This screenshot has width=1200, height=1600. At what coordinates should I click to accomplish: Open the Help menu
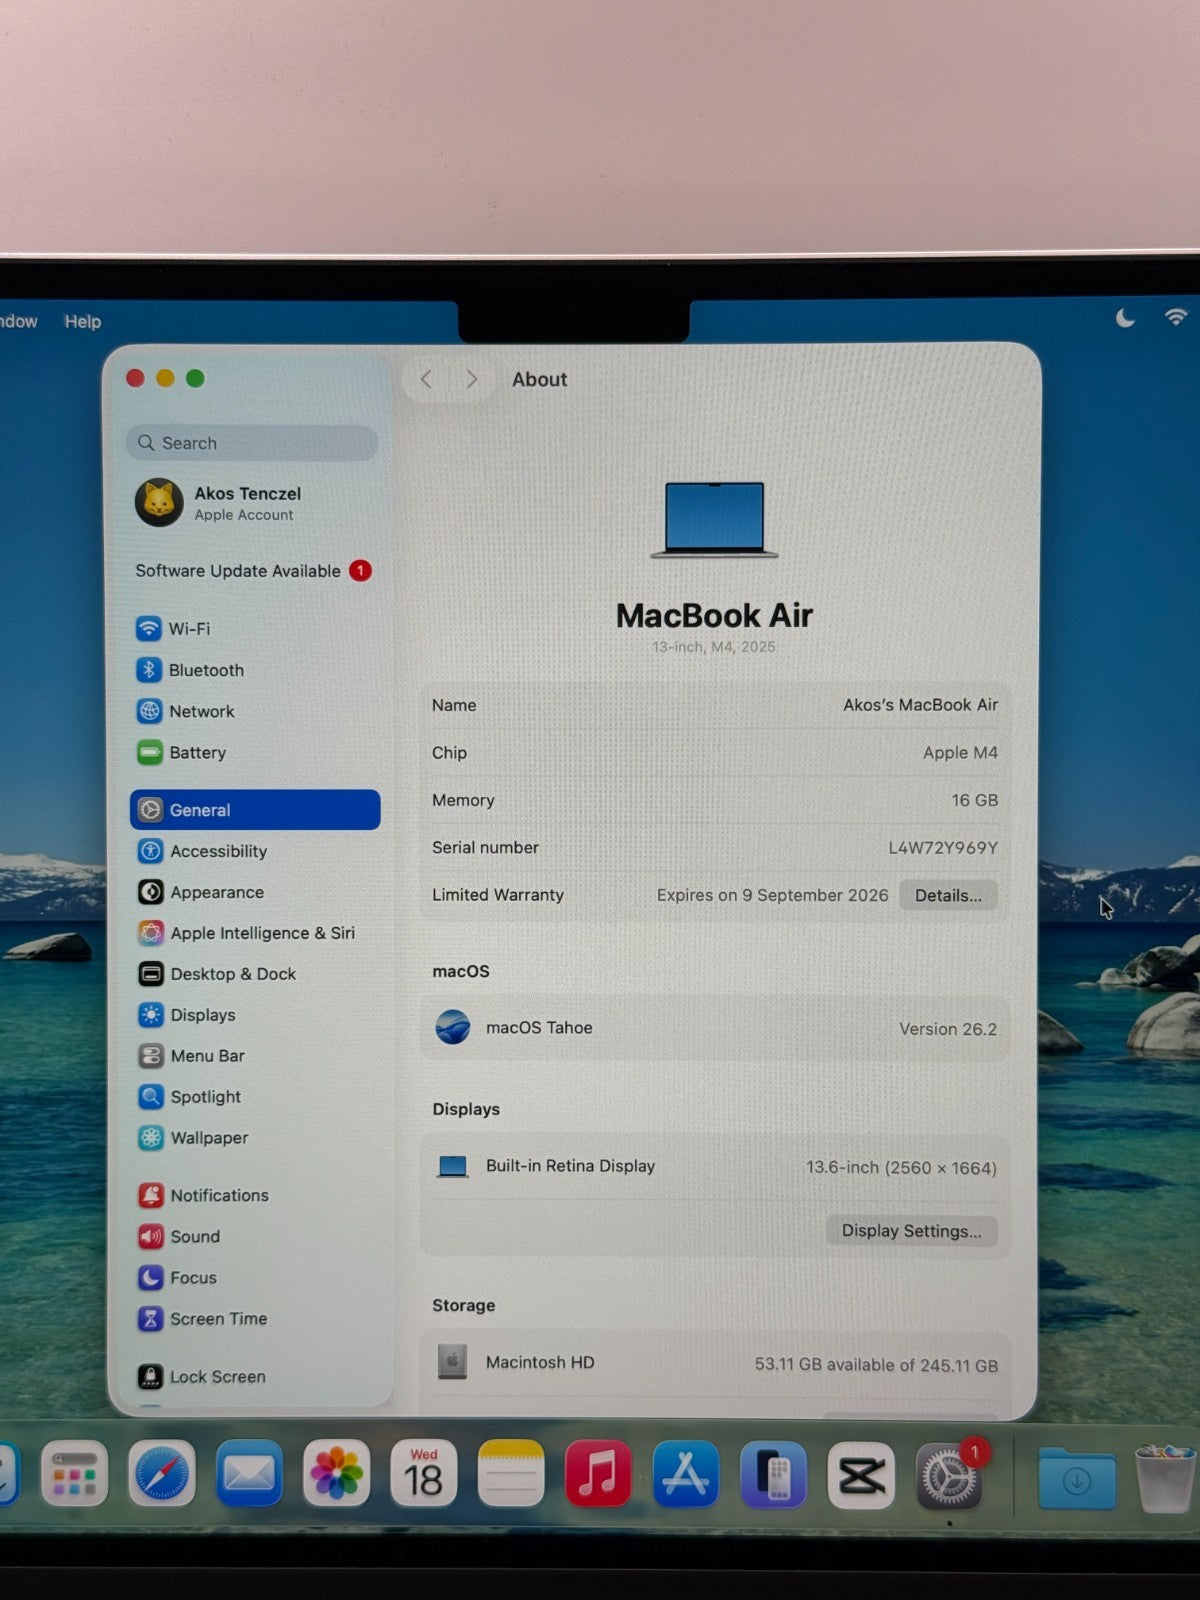83,321
